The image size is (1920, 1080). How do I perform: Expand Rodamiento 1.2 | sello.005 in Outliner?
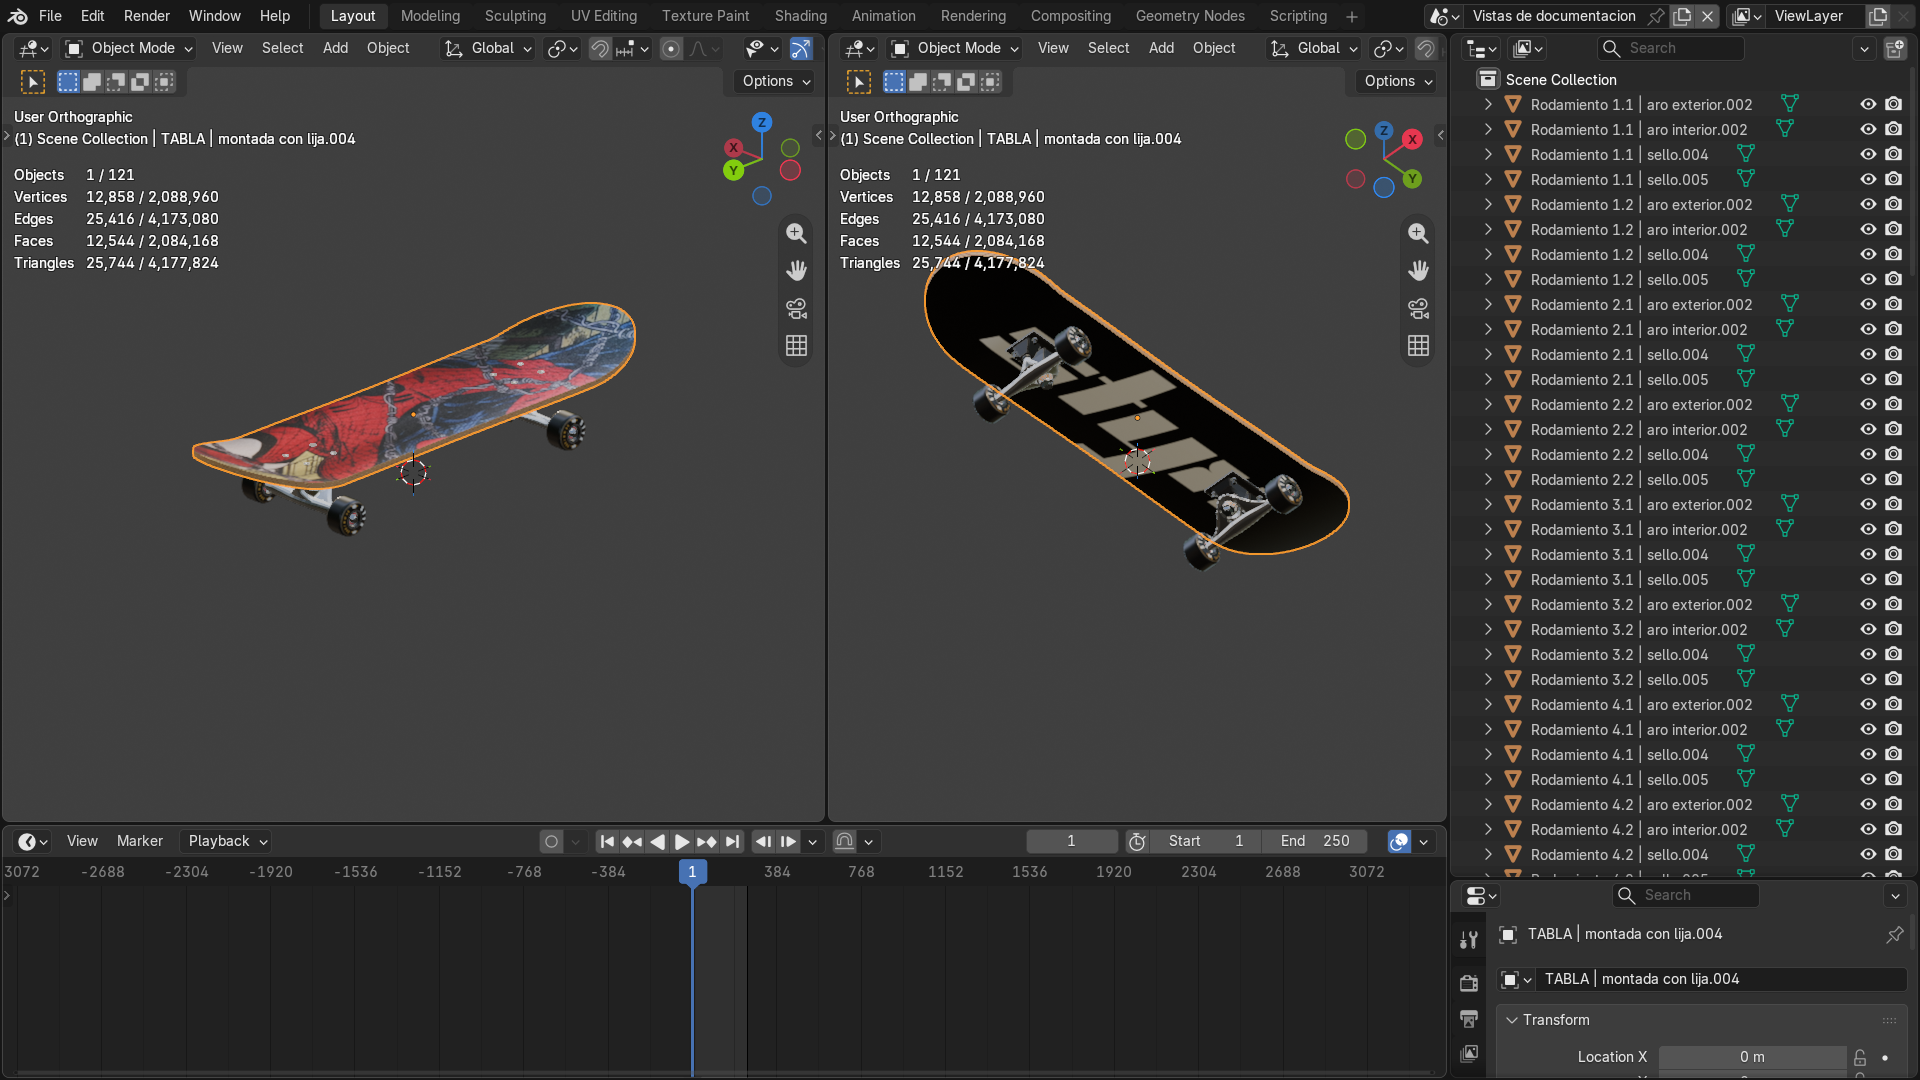[x=1488, y=279]
